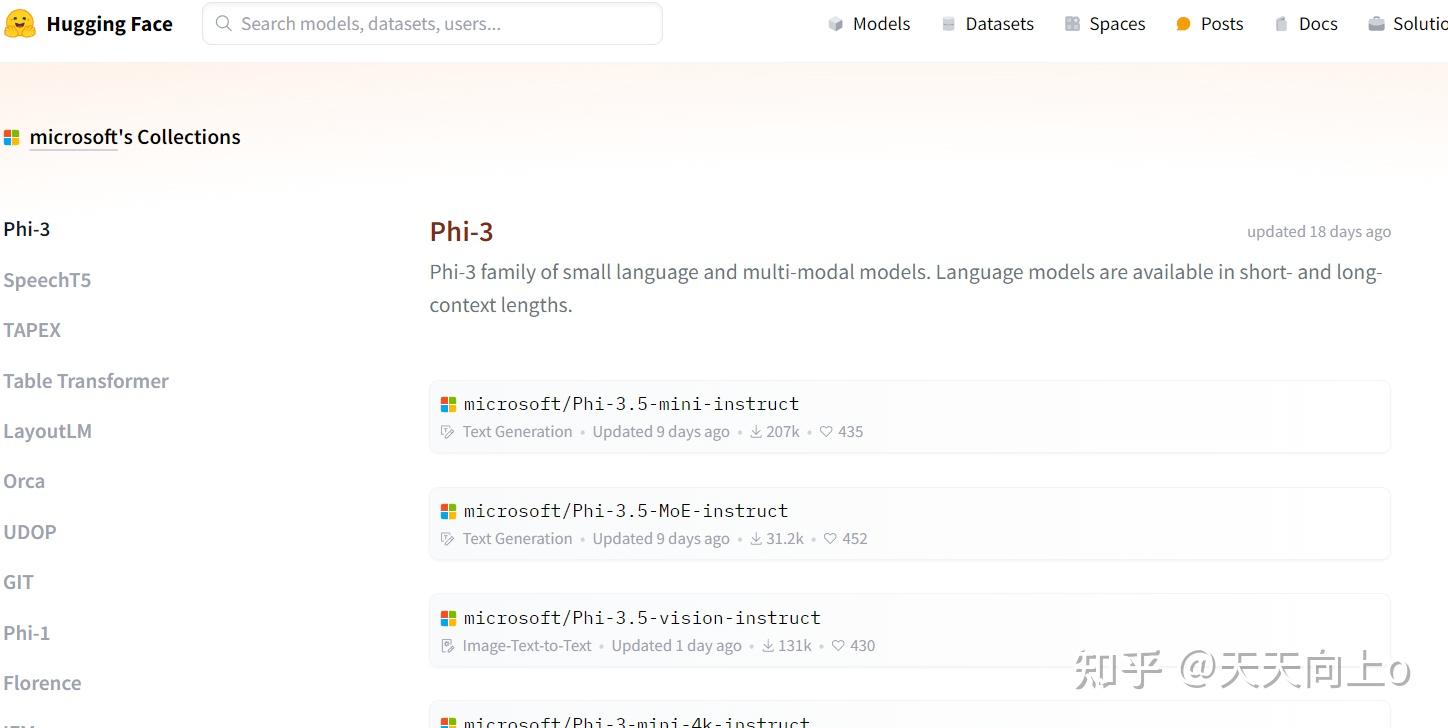Click the Text Generation tag icon on Phi-3.5-MoE-instruct
The width and height of the screenshot is (1448, 728).
447,538
